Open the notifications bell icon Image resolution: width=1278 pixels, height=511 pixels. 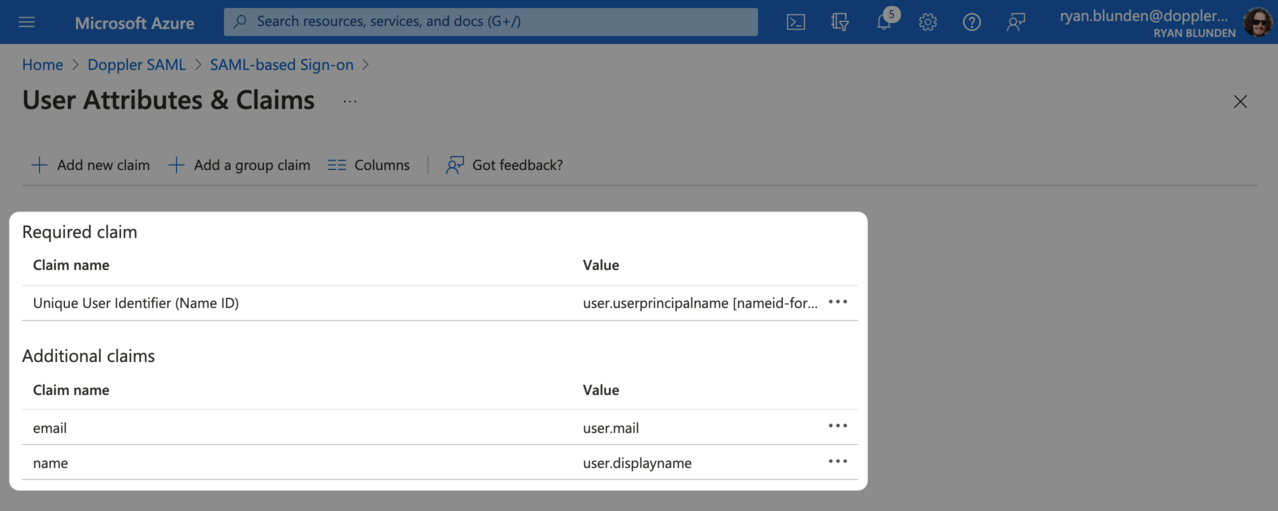coord(884,22)
